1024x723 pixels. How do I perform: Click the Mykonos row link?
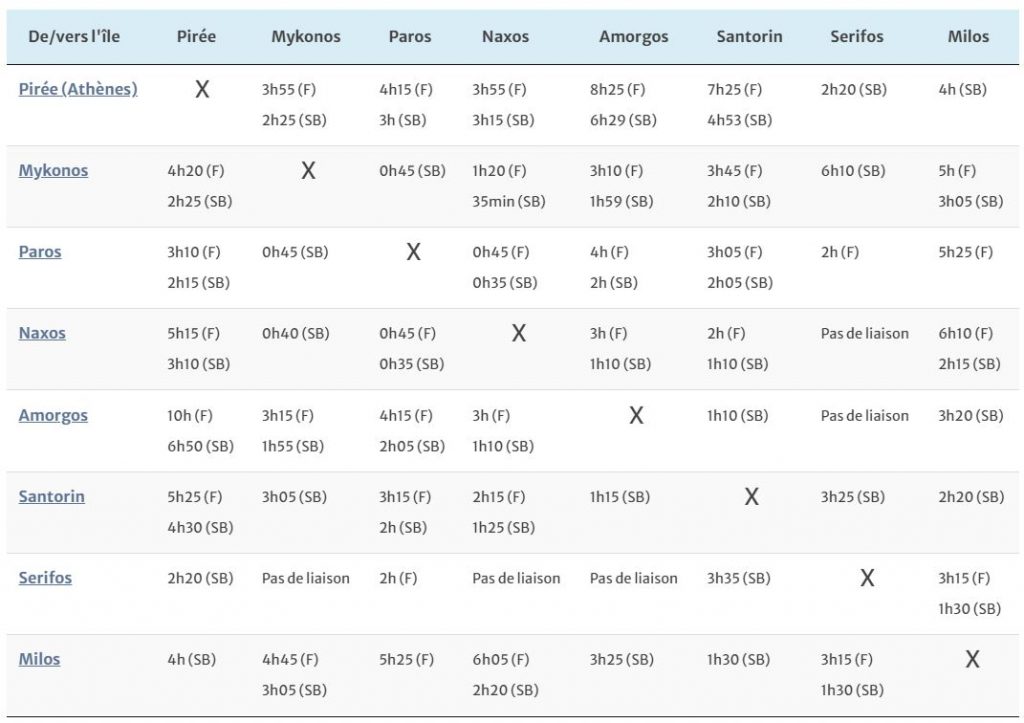click(53, 170)
